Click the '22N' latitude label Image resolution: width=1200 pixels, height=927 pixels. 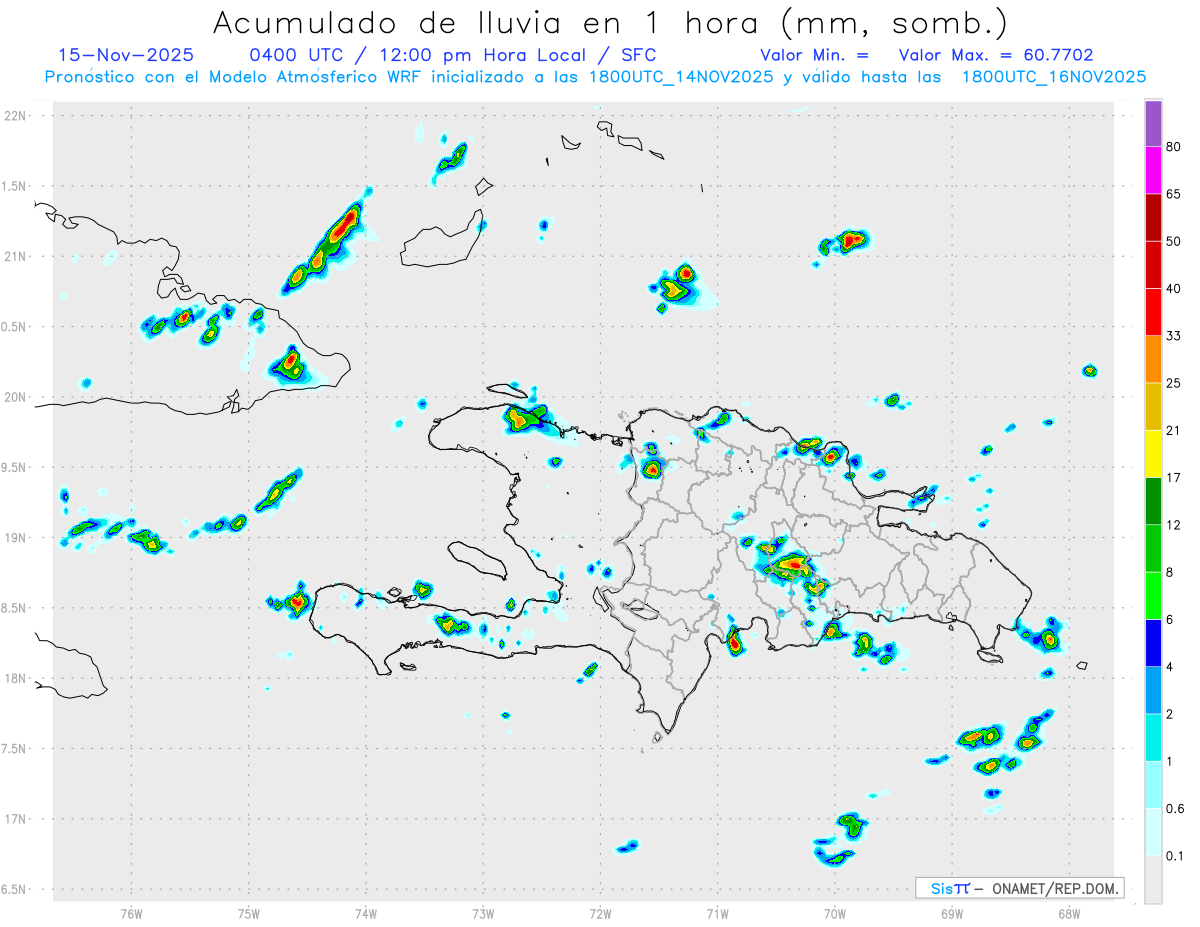pyautogui.click(x=16, y=116)
